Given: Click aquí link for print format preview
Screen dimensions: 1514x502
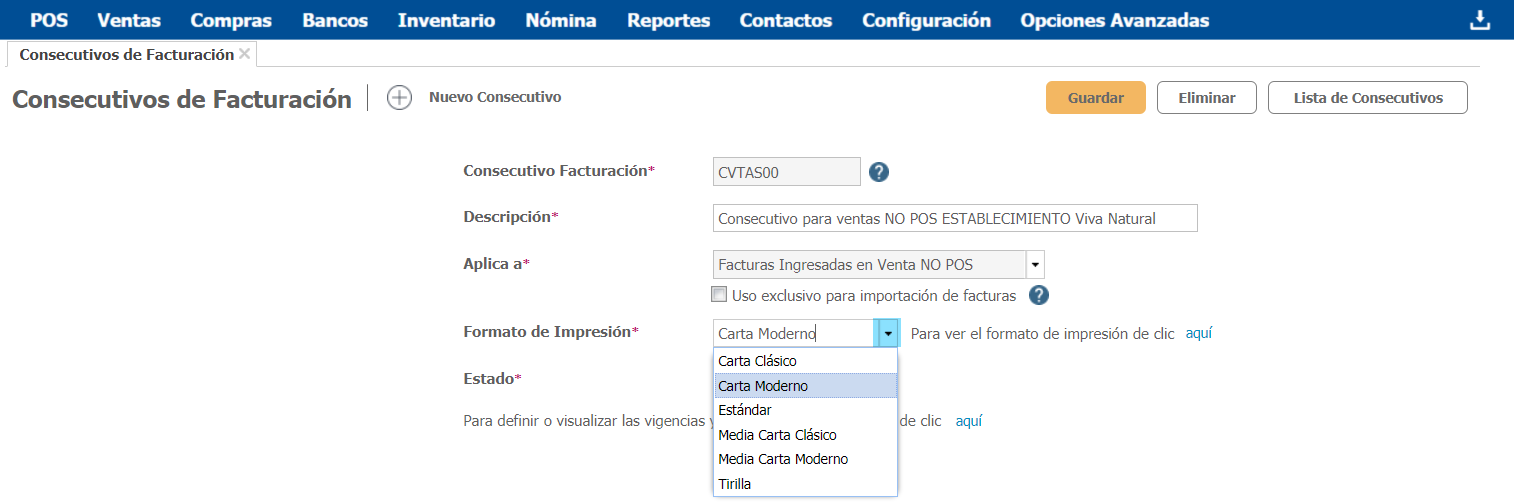Looking at the screenshot, I should pyautogui.click(x=1198, y=333).
